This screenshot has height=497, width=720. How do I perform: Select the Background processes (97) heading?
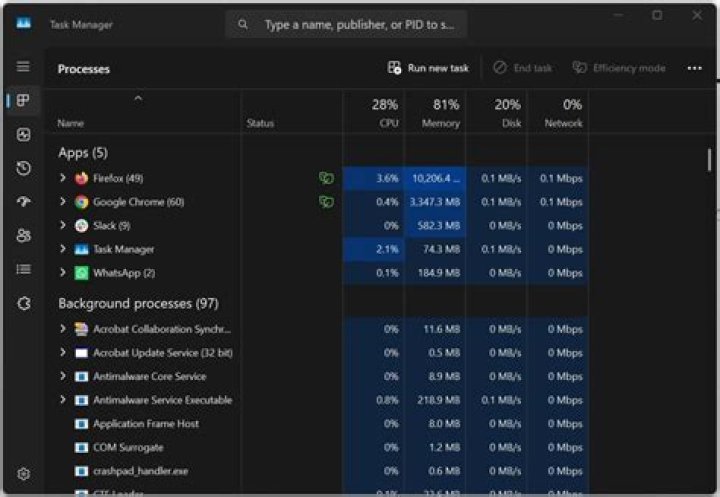click(x=138, y=304)
